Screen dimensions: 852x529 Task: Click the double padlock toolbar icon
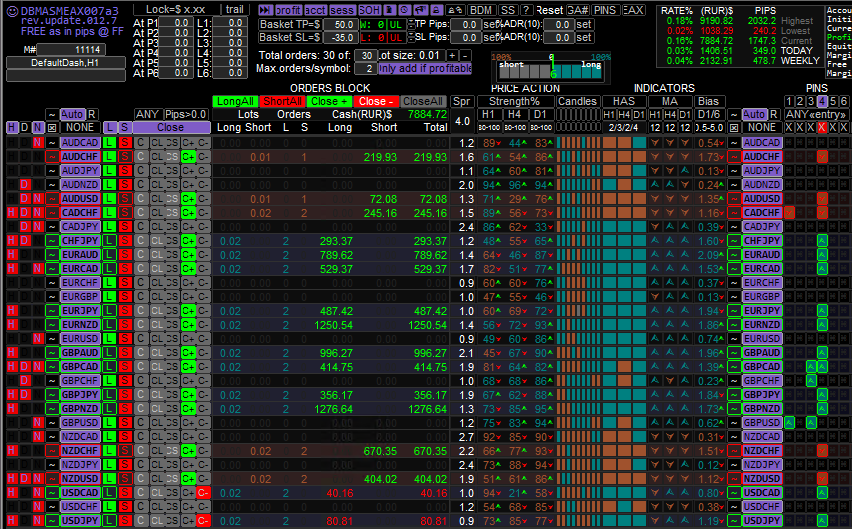click(x=455, y=10)
